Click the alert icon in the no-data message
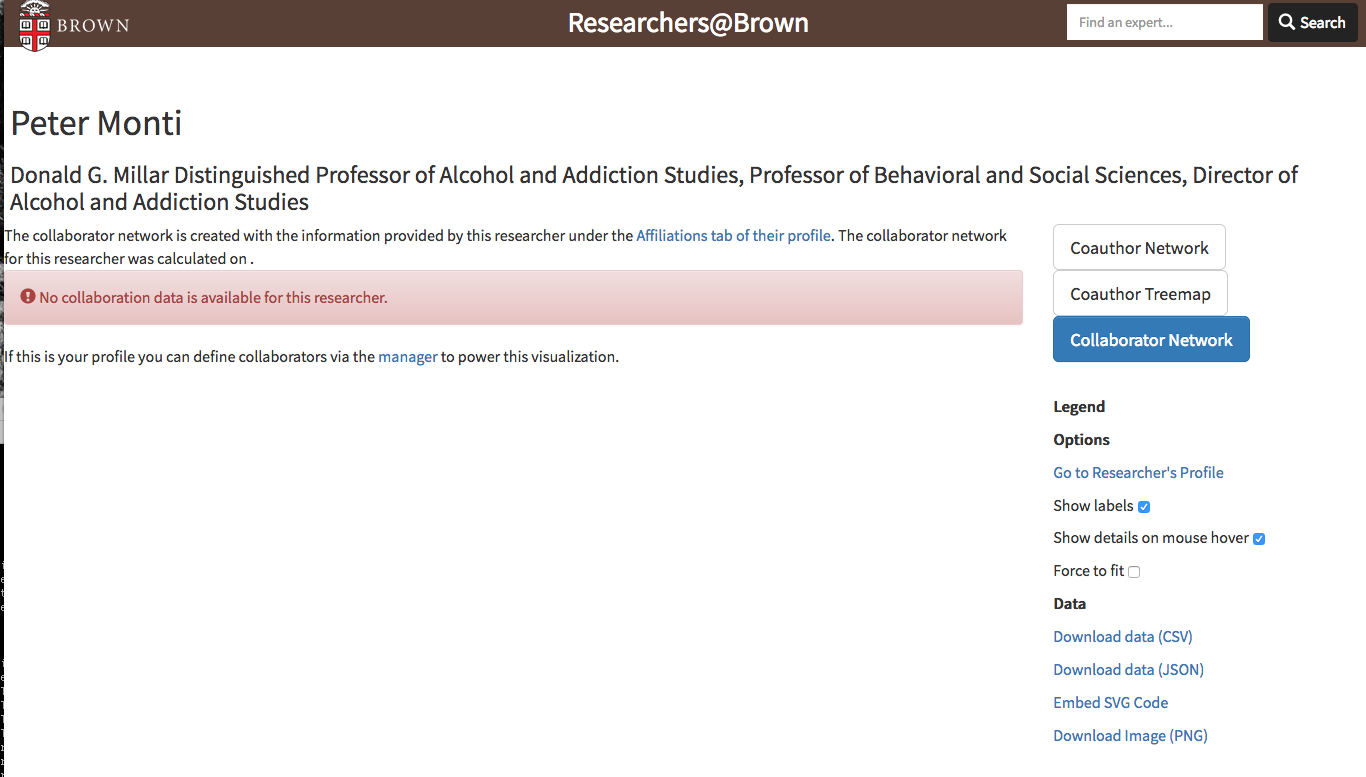 (x=28, y=297)
